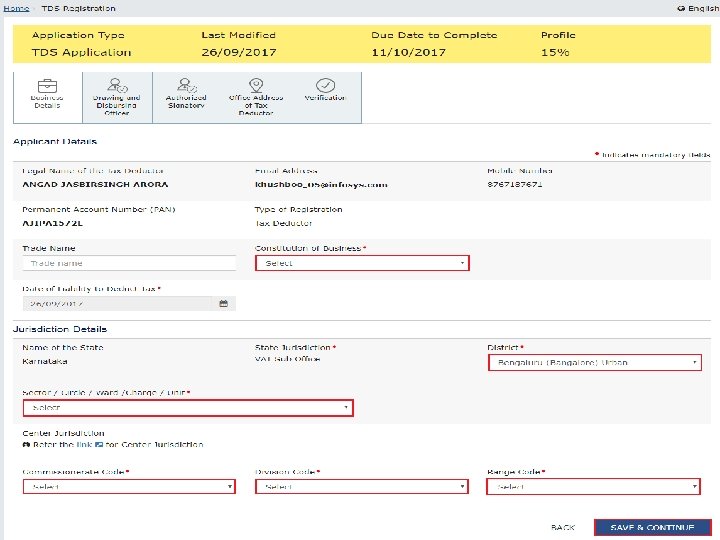
Task: Click the mobile number 8767187671
Action: 515,184
